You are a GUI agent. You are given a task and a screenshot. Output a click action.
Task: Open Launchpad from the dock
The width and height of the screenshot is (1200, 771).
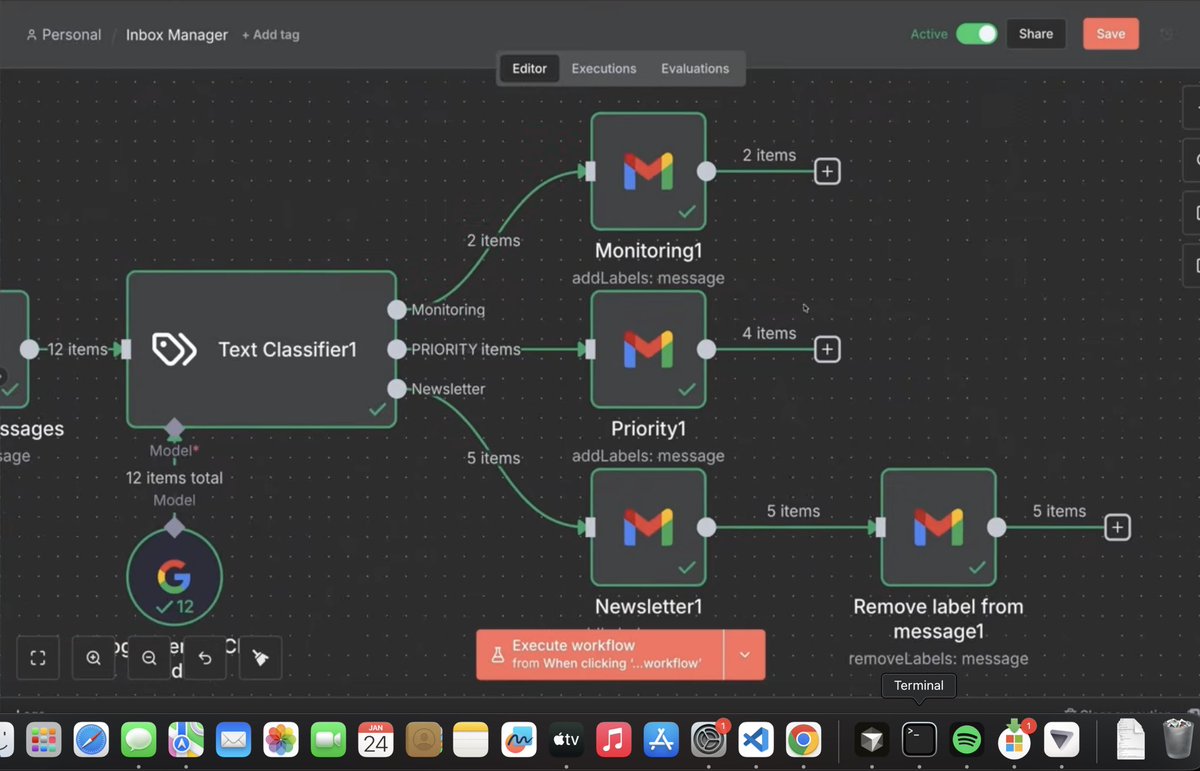click(x=44, y=740)
